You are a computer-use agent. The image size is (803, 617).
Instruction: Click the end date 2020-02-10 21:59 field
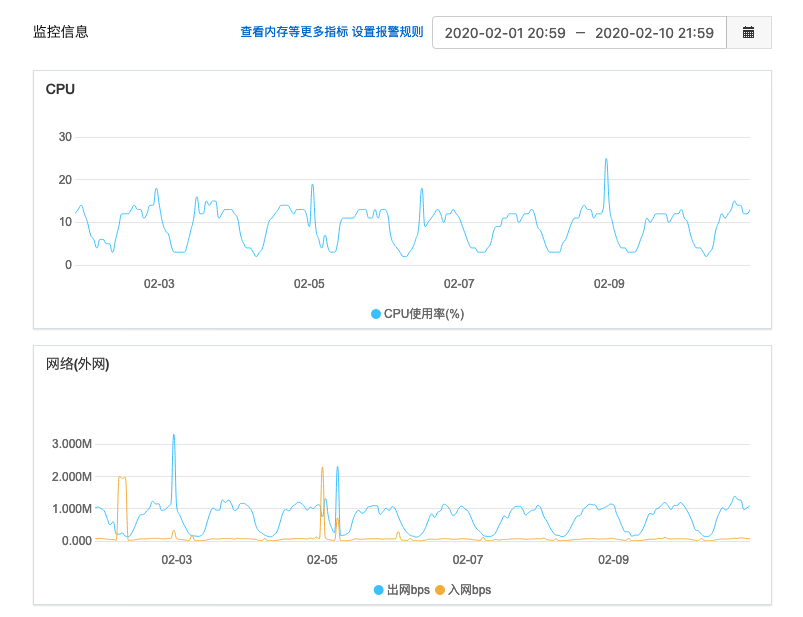[654, 33]
